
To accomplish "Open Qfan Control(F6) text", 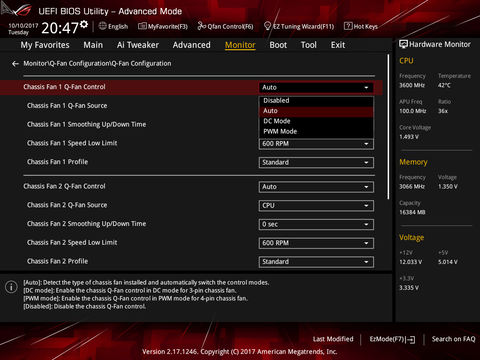I will pos(230,26).
